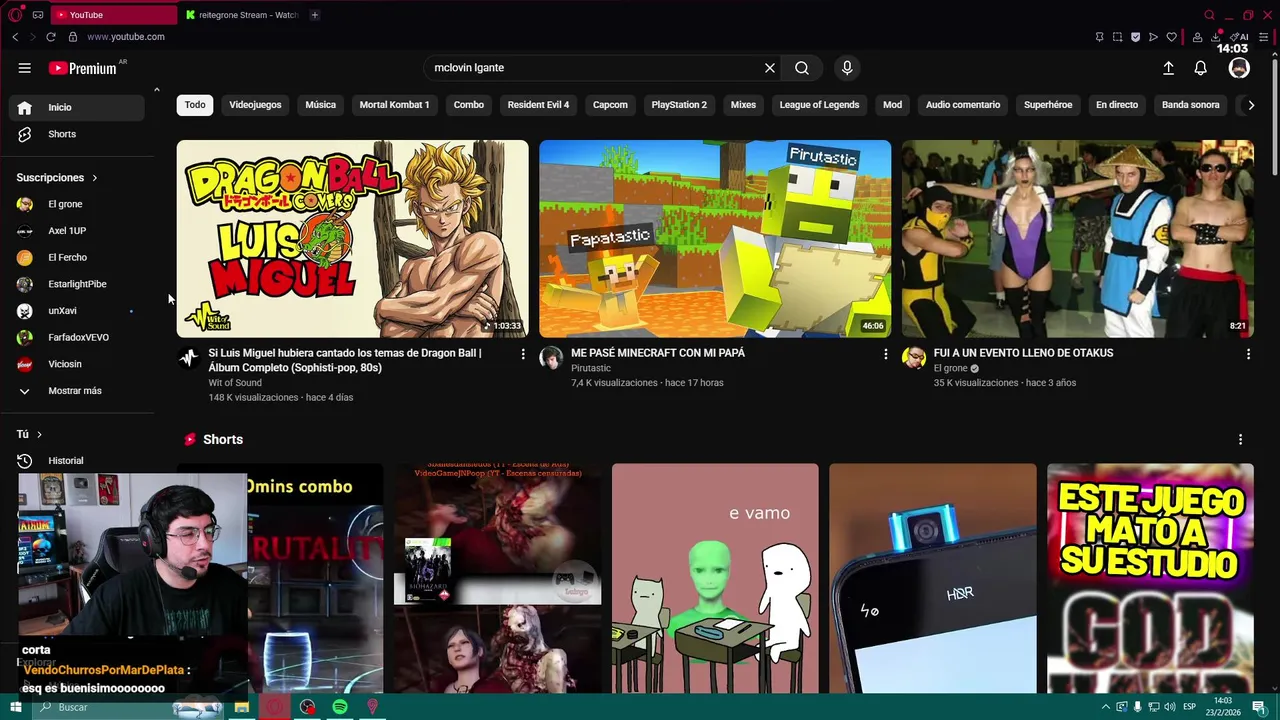This screenshot has height=720, width=1280.
Task: Open the Windows Start menu
Action: pyautogui.click(x=15, y=707)
